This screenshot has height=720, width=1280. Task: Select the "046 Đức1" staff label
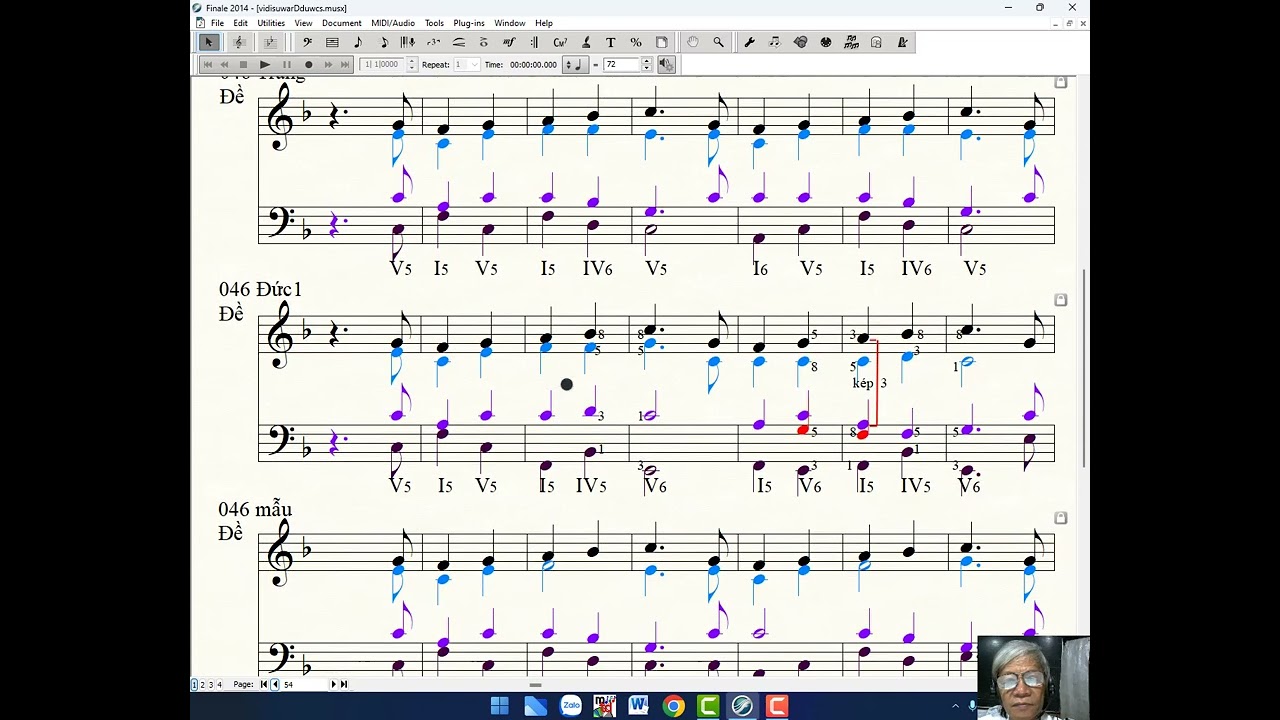click(260, 289)
